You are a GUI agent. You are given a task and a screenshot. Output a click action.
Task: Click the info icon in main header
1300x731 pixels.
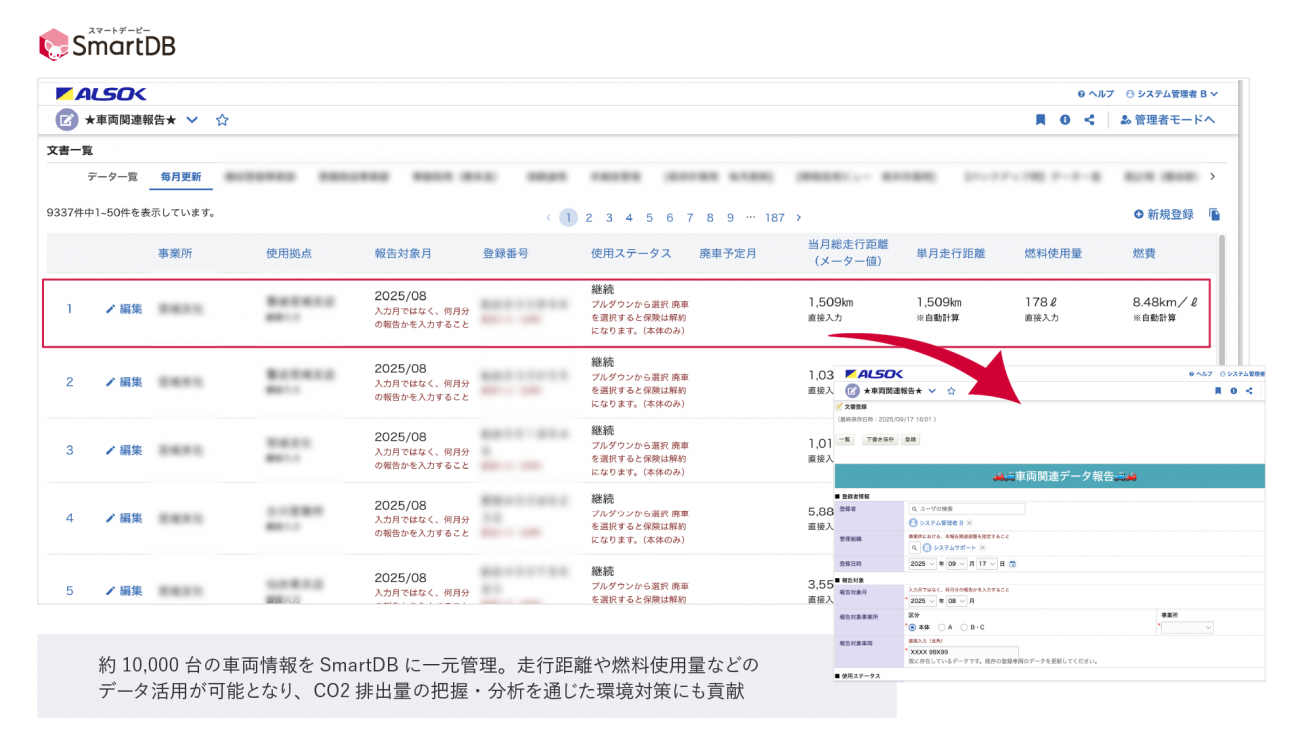[1065, 120]
